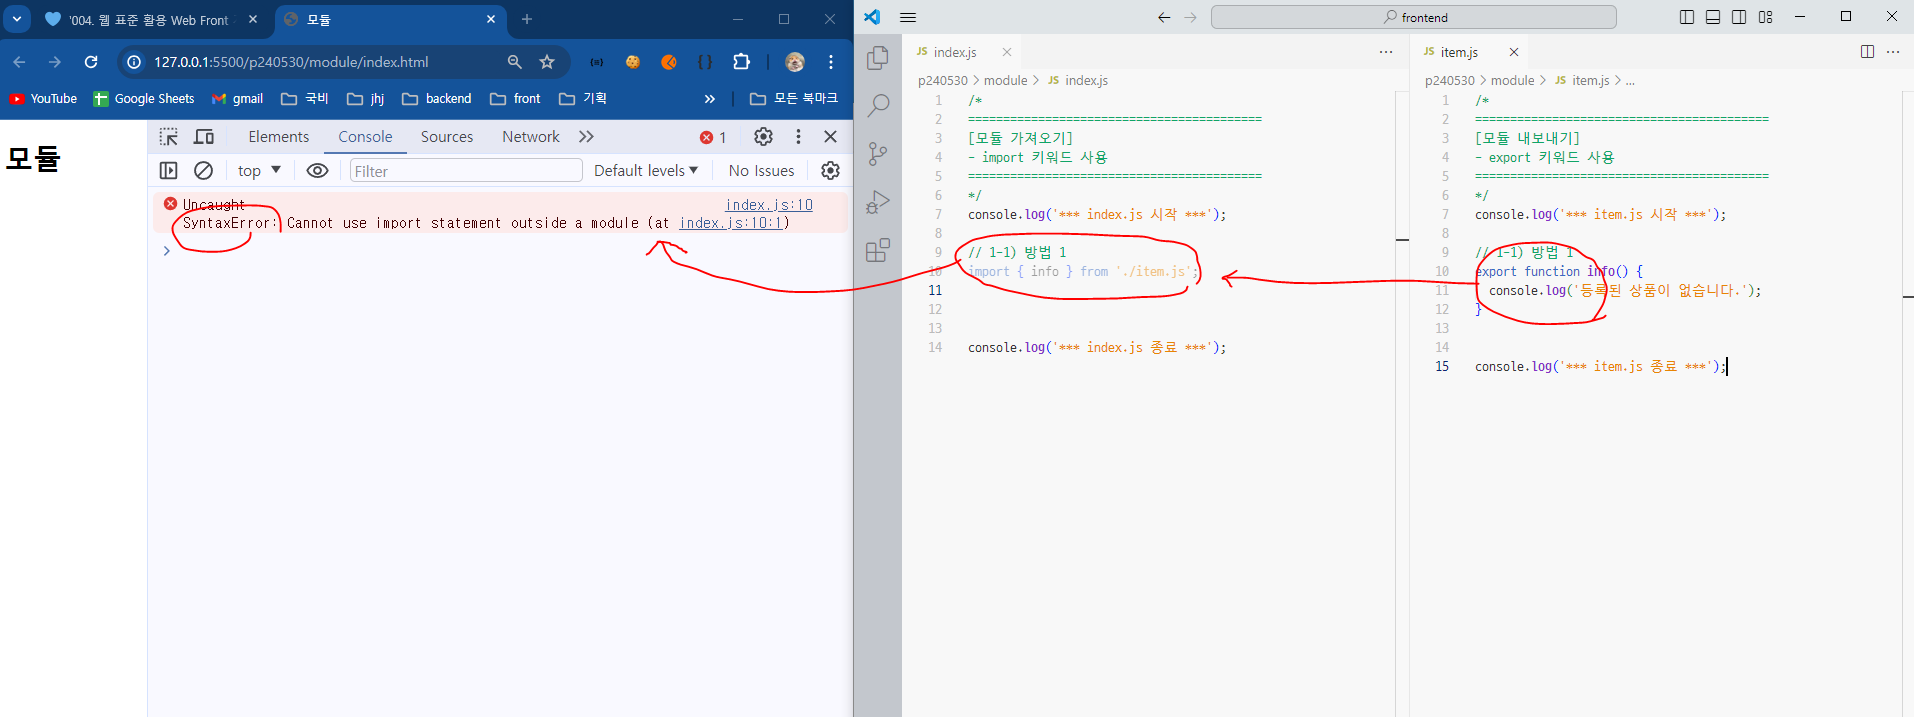This screenshot has width=1914, height=717.
Task: Open DevTools settings gear
Action: [763, 136]
